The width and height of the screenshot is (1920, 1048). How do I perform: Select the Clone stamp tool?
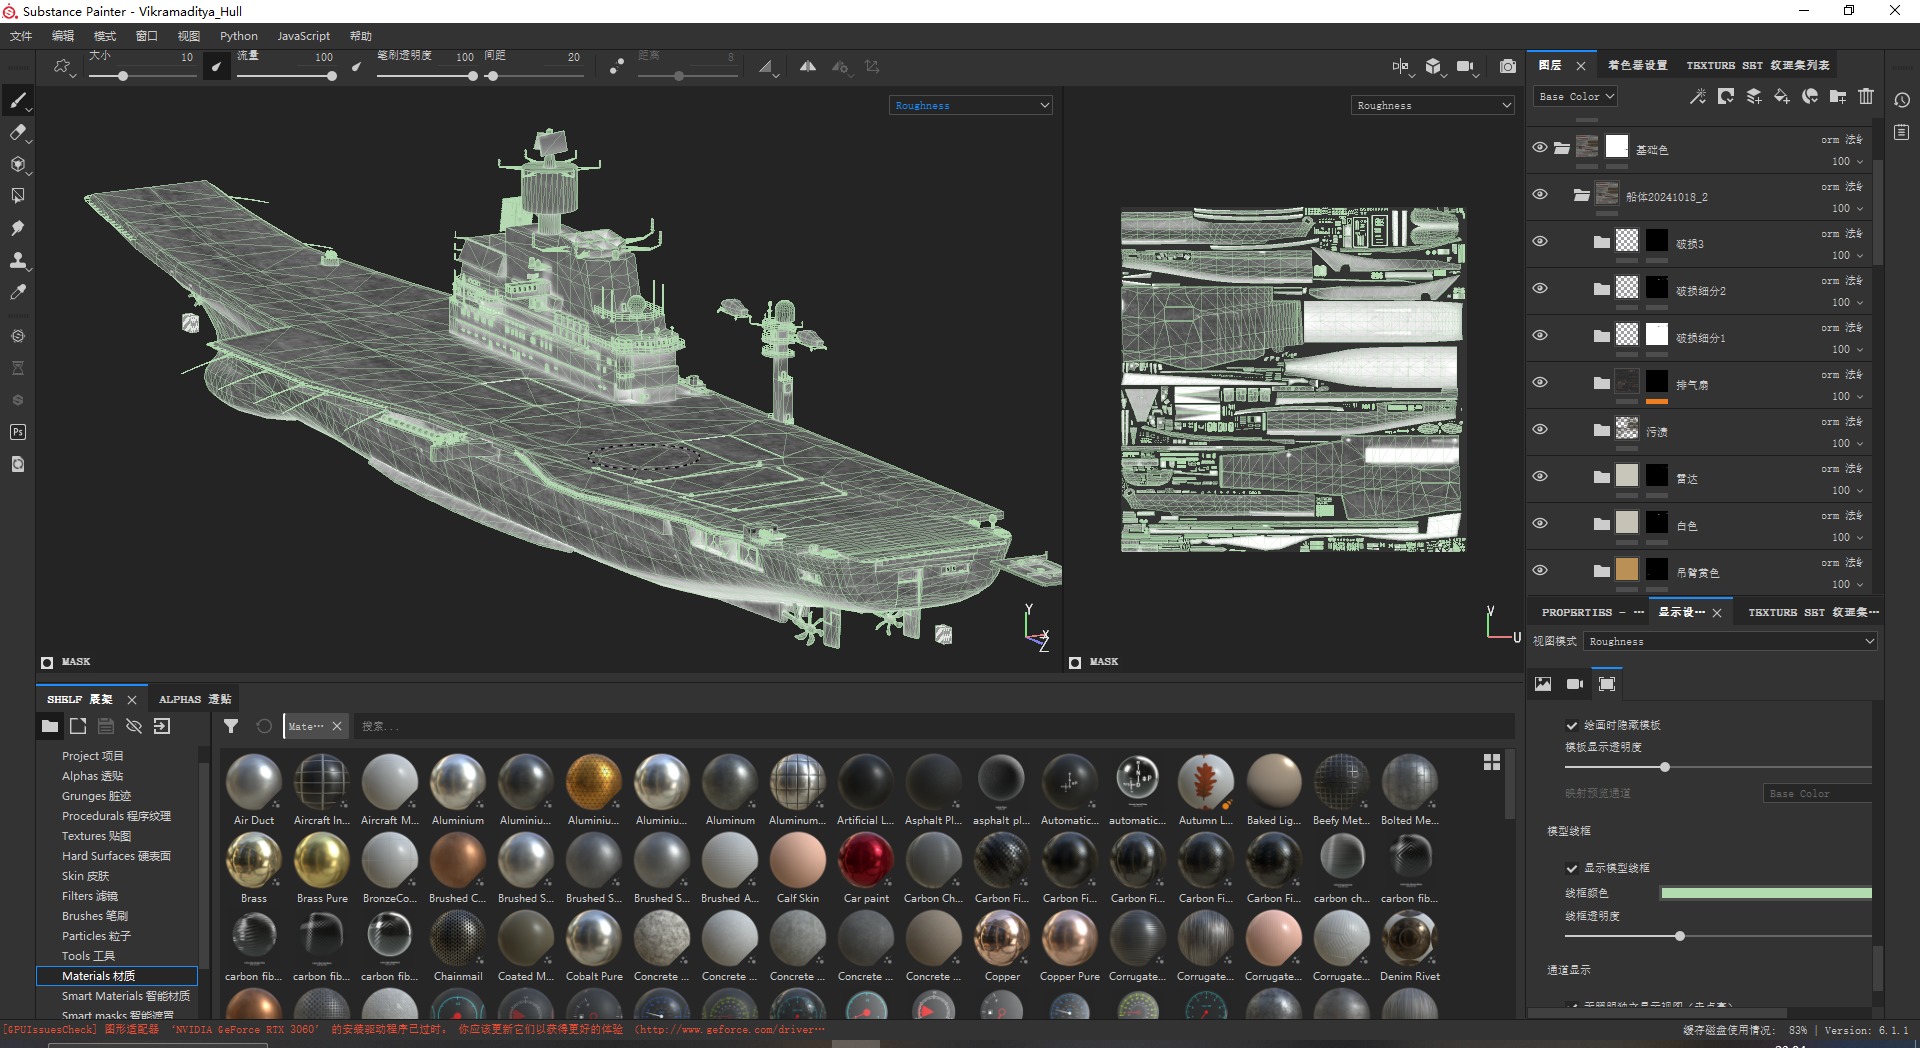click(x=17, y=260)
